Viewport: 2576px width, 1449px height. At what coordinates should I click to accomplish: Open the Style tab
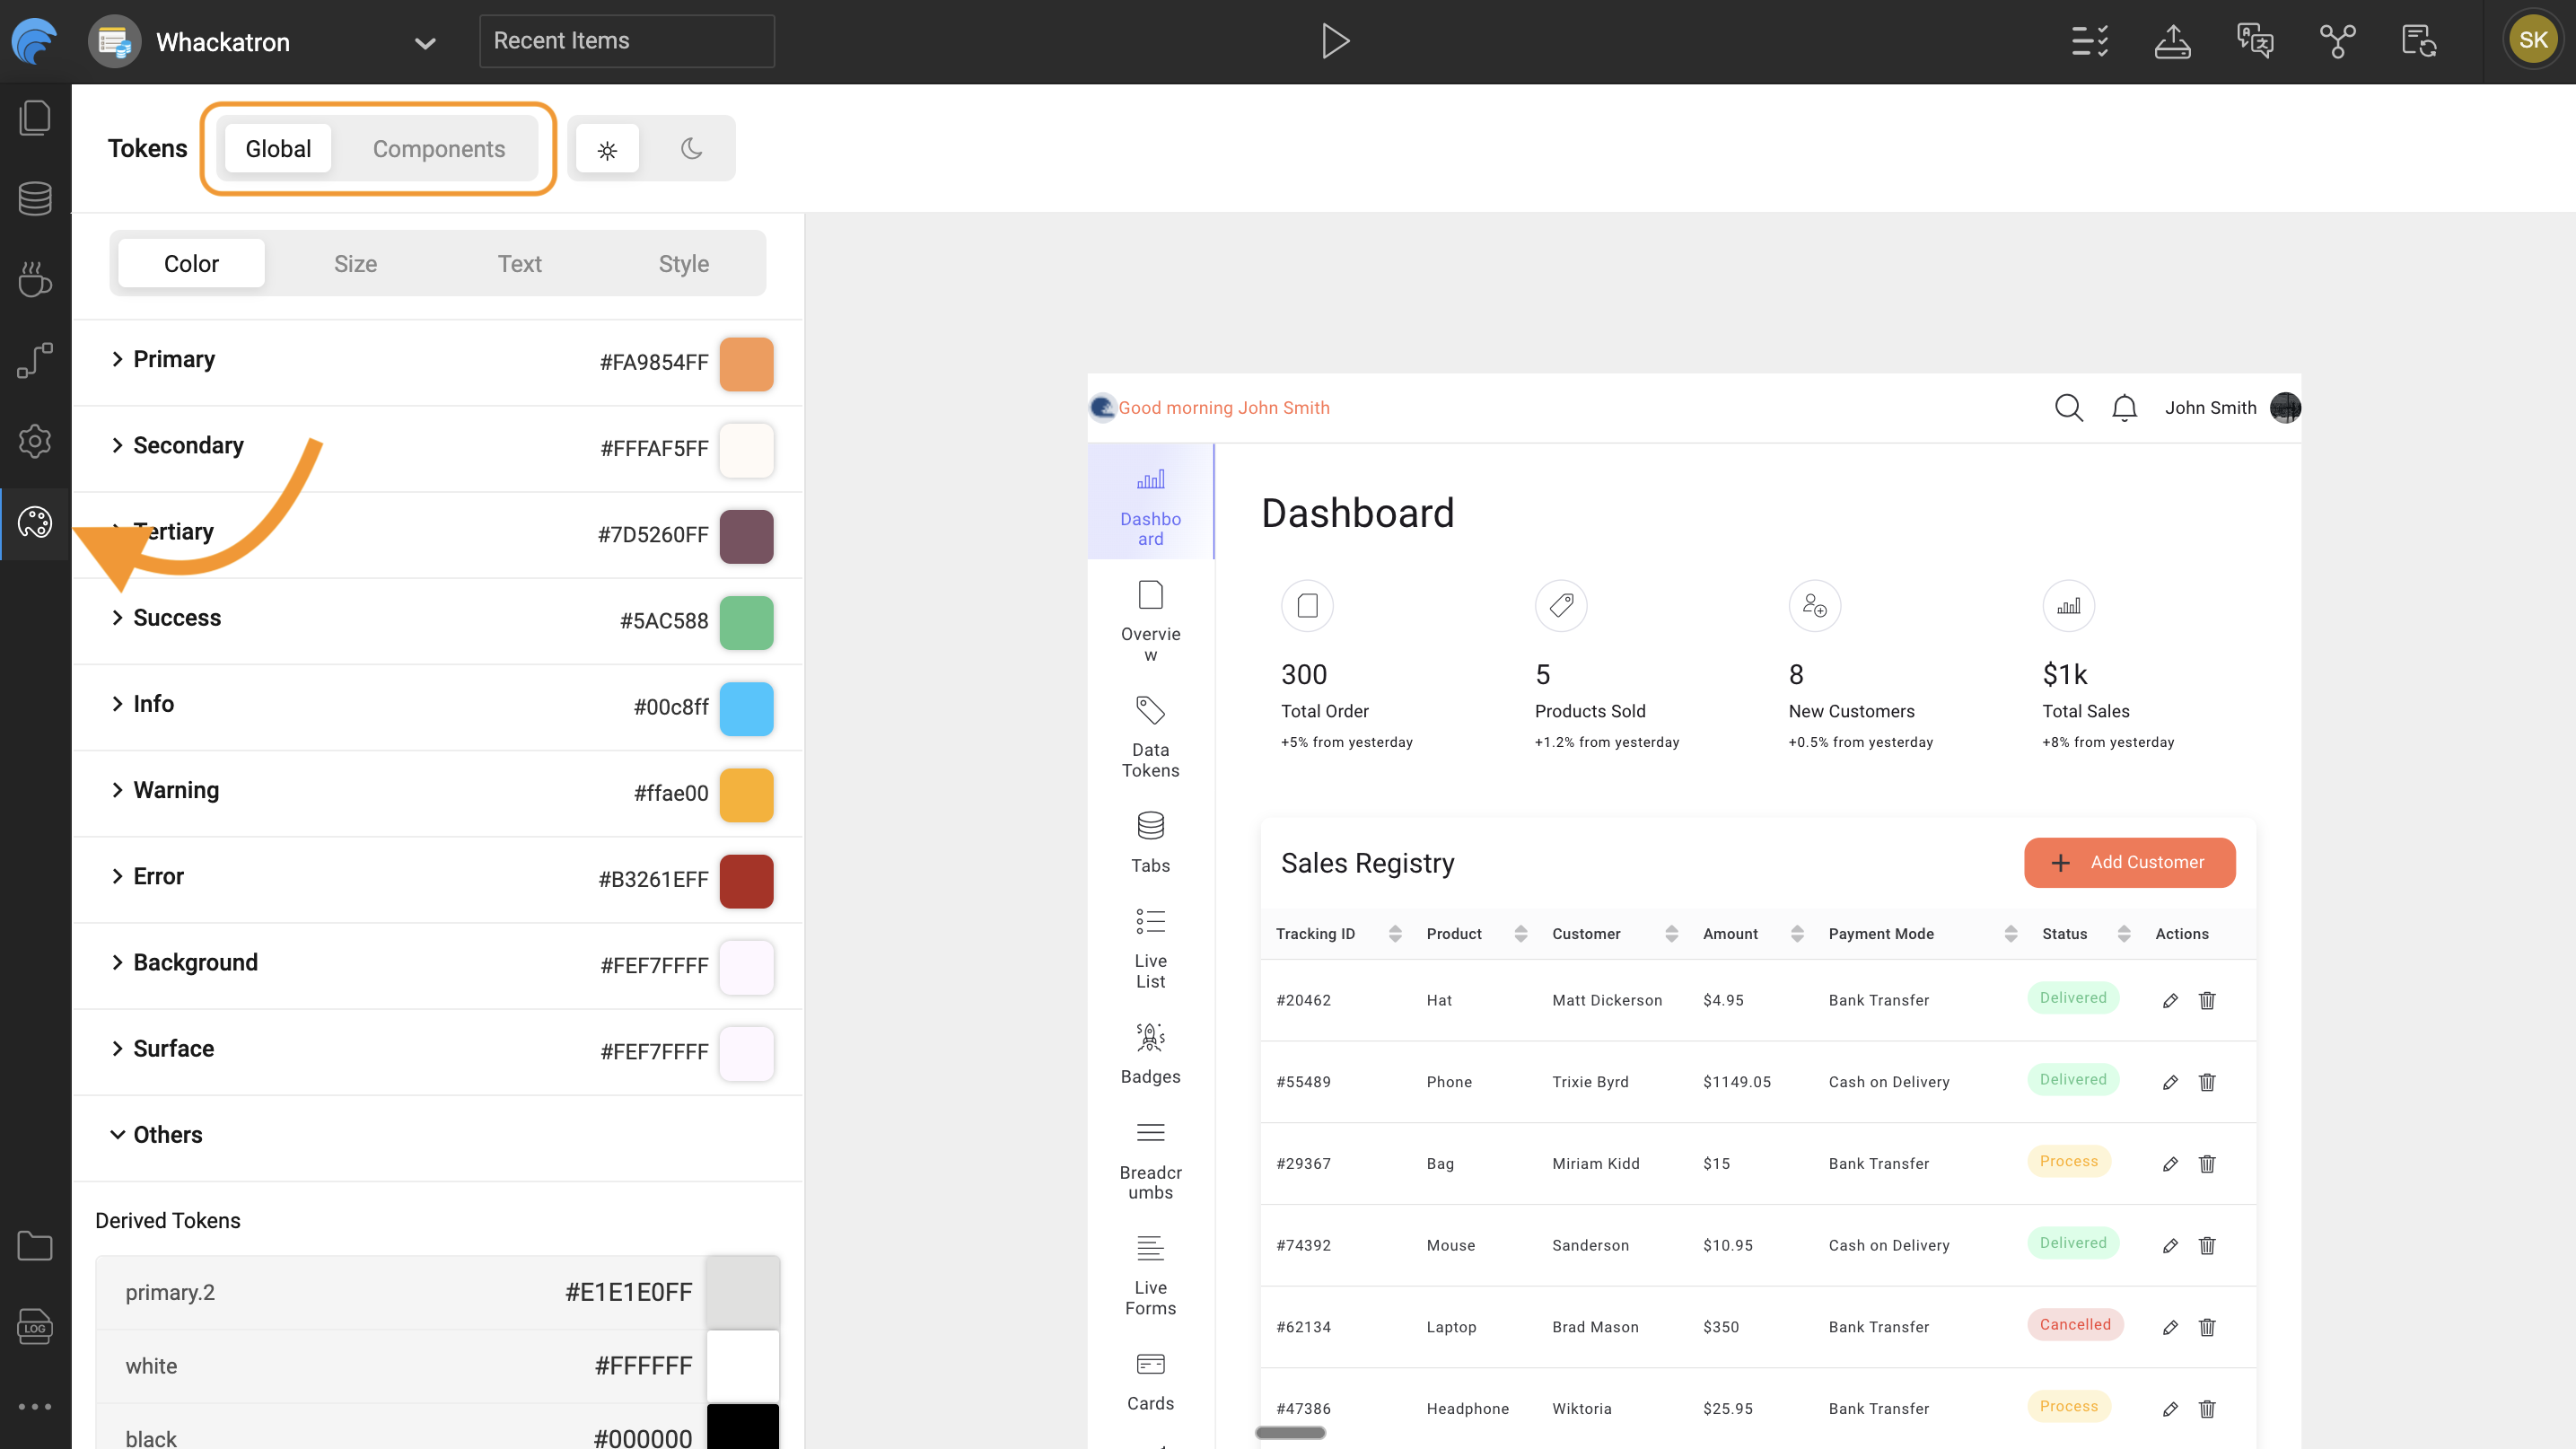tap(683, 264)
